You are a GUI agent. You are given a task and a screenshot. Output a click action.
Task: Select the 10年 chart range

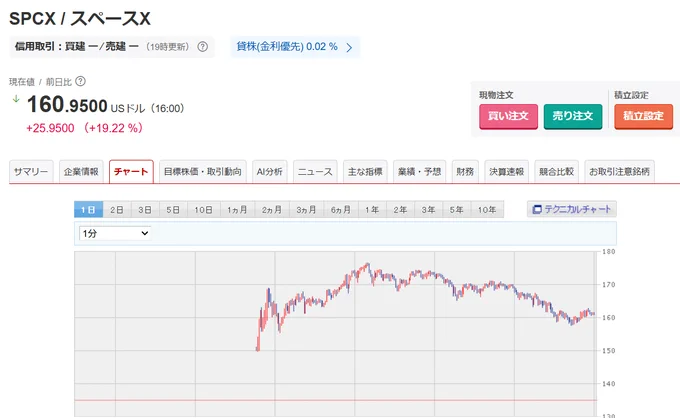coord(487,209)
